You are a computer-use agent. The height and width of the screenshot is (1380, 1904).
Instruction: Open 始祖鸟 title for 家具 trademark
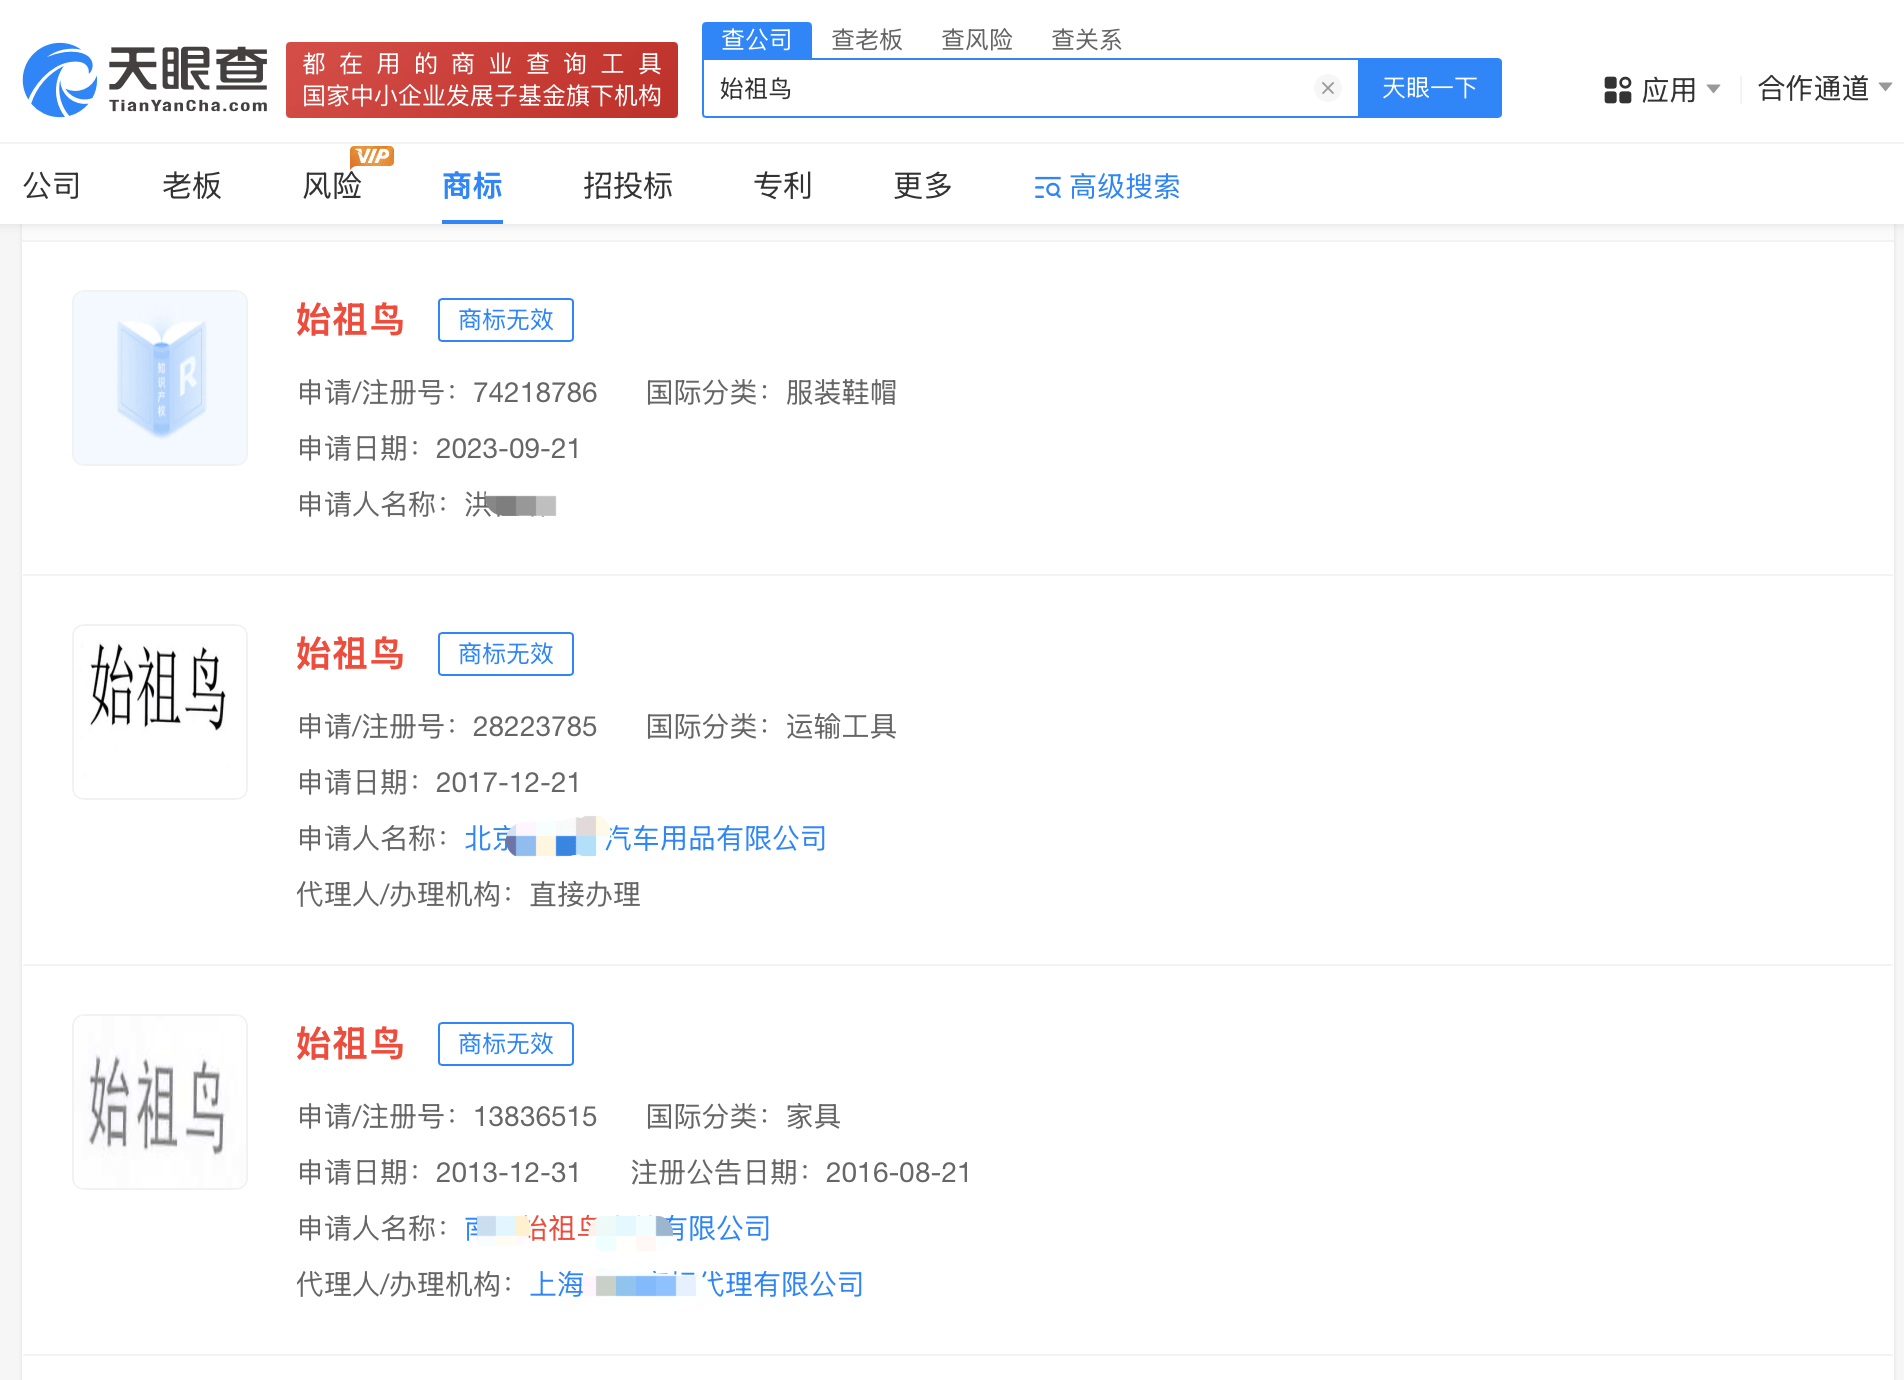(350, 1044)
